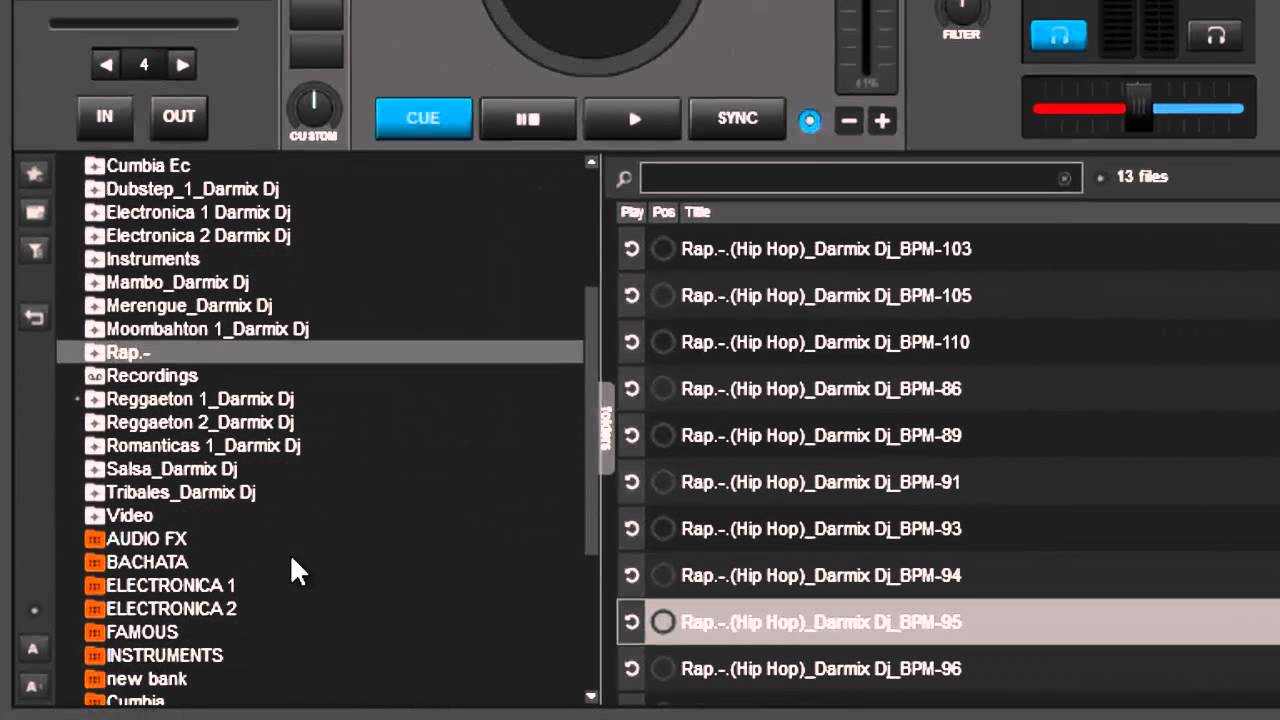Viewport: 1280px width, 720px height.
Task: Click the loop icon beside Rap BPM-103 track
Action: pos(631,249)
